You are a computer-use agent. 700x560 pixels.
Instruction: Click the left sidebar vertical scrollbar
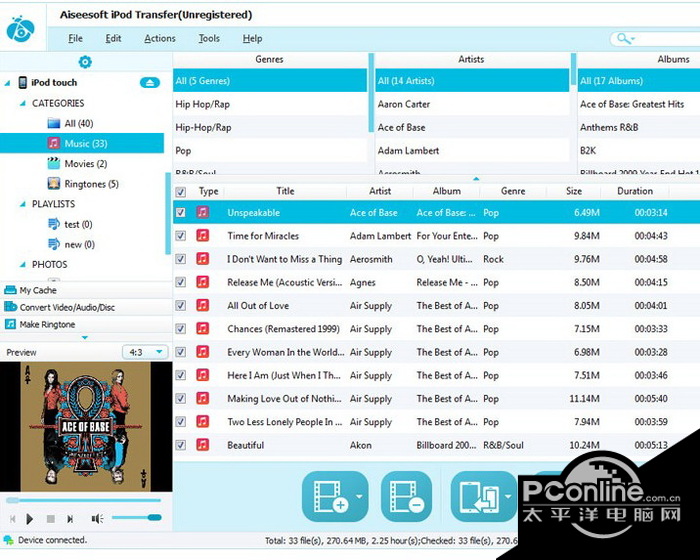click(x=168, y=213)
